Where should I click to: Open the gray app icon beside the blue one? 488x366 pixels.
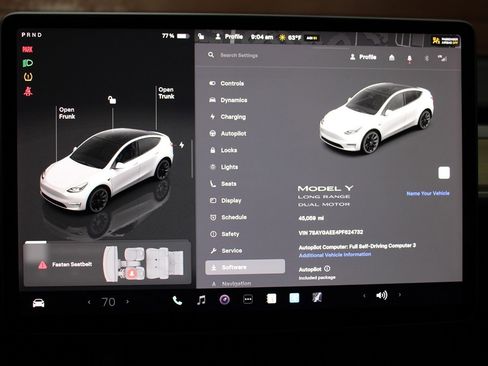coord(317,297)
